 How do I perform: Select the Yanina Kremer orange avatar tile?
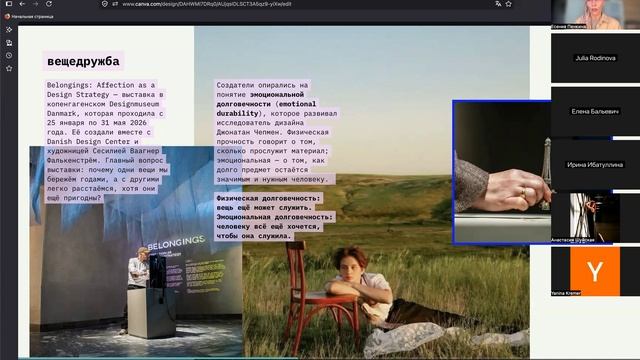point(596,271)
